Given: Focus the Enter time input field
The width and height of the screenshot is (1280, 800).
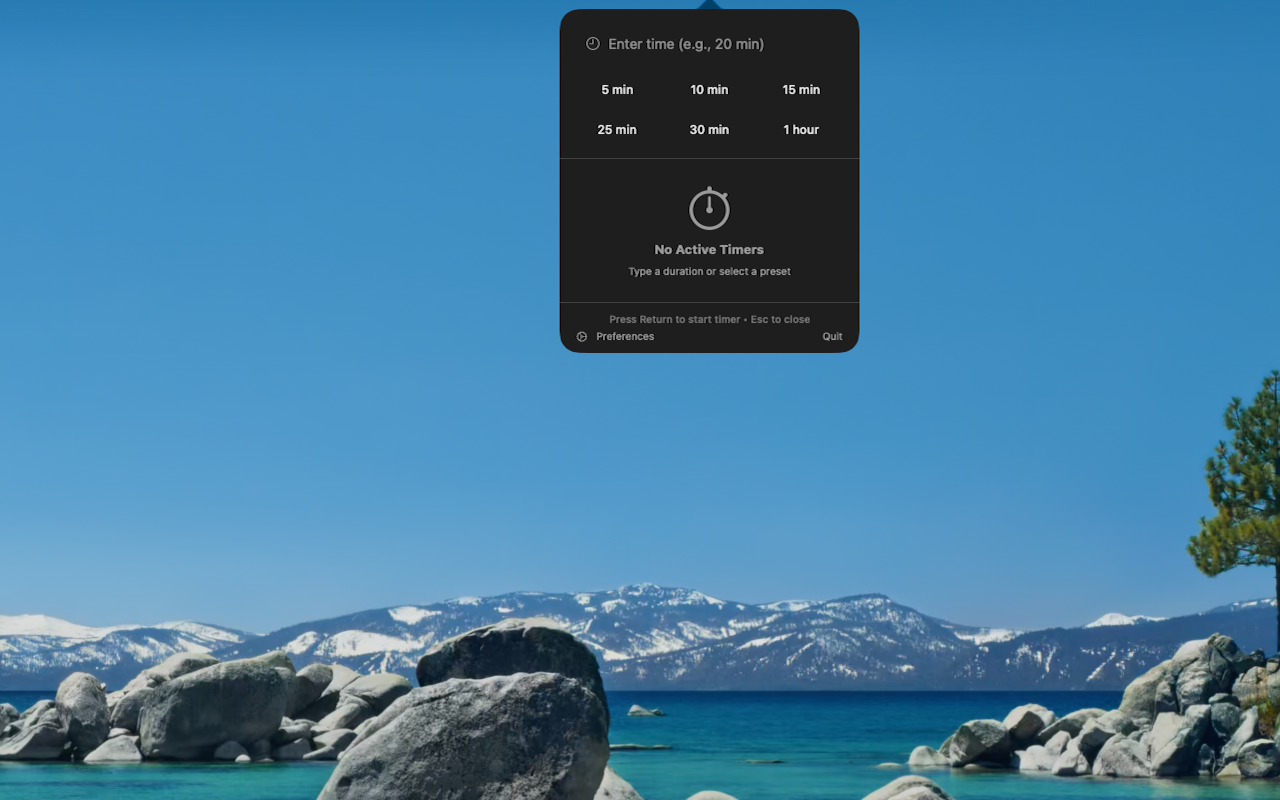Looking at the screenshot, I should (x=688, y=44).
